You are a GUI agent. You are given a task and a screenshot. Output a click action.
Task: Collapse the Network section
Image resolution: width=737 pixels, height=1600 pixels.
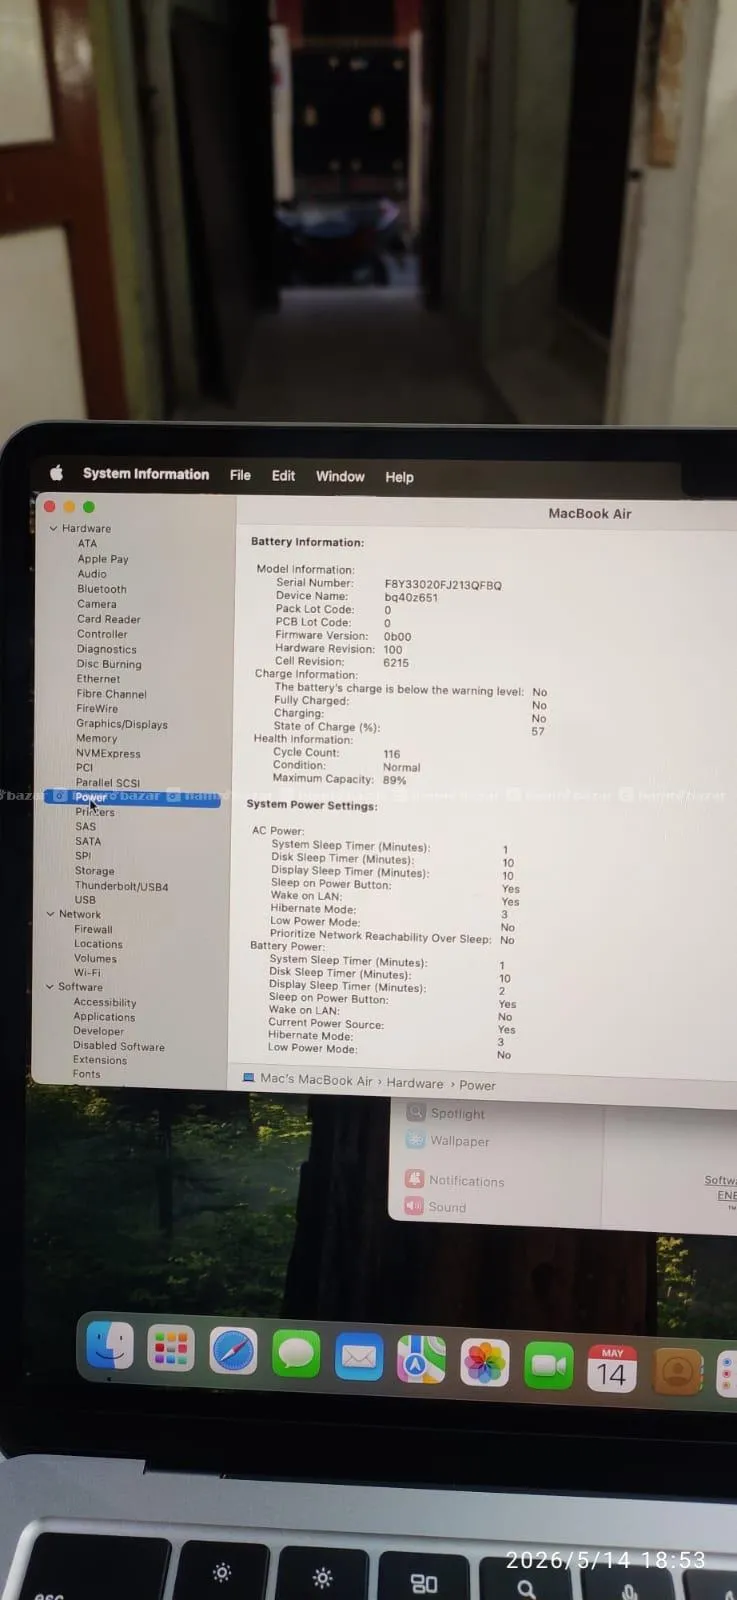[x=51, y=914]
